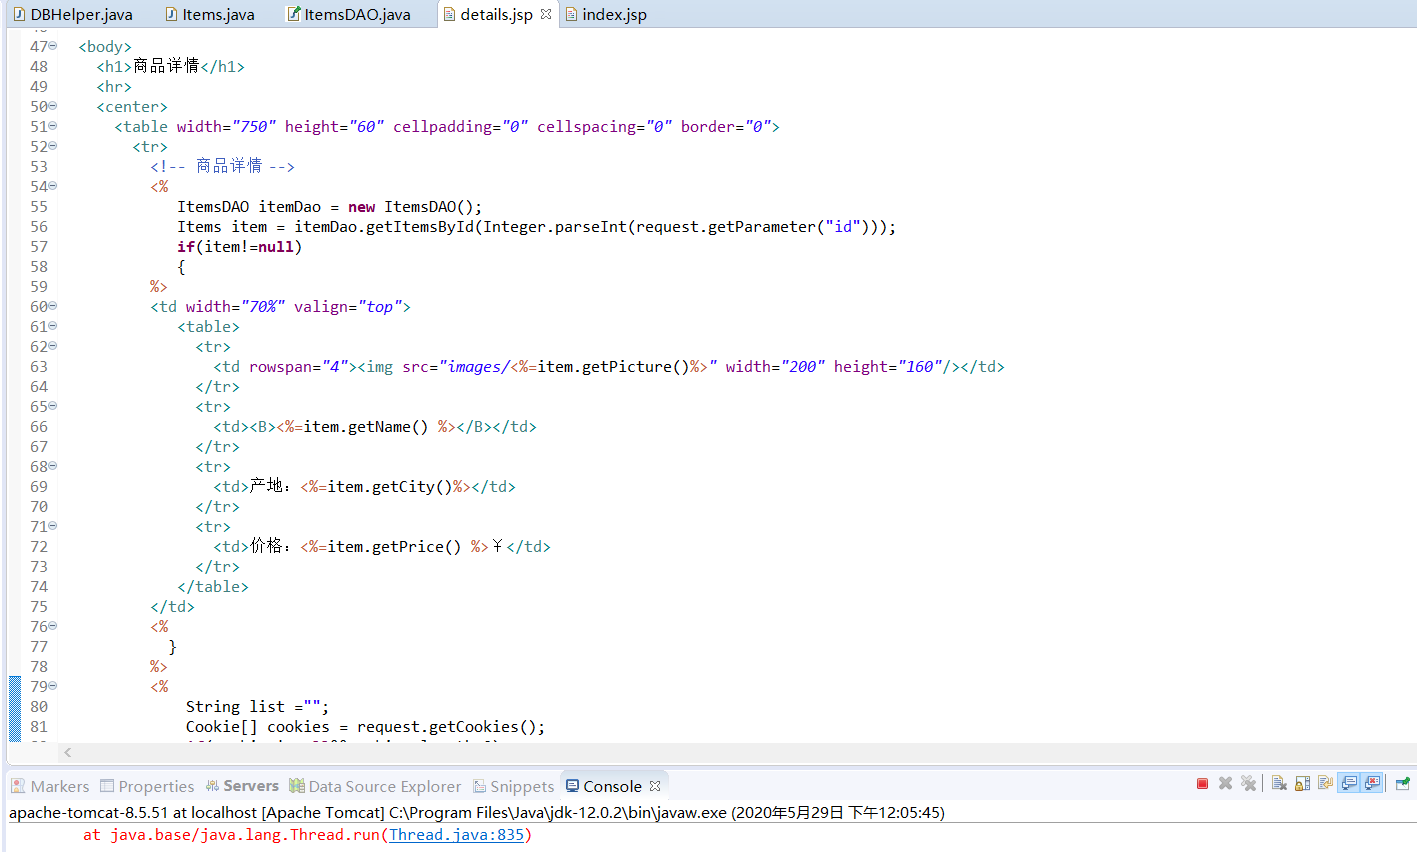
Task: Click "item.getPrice()" expression on line 72
Action: 394,546
